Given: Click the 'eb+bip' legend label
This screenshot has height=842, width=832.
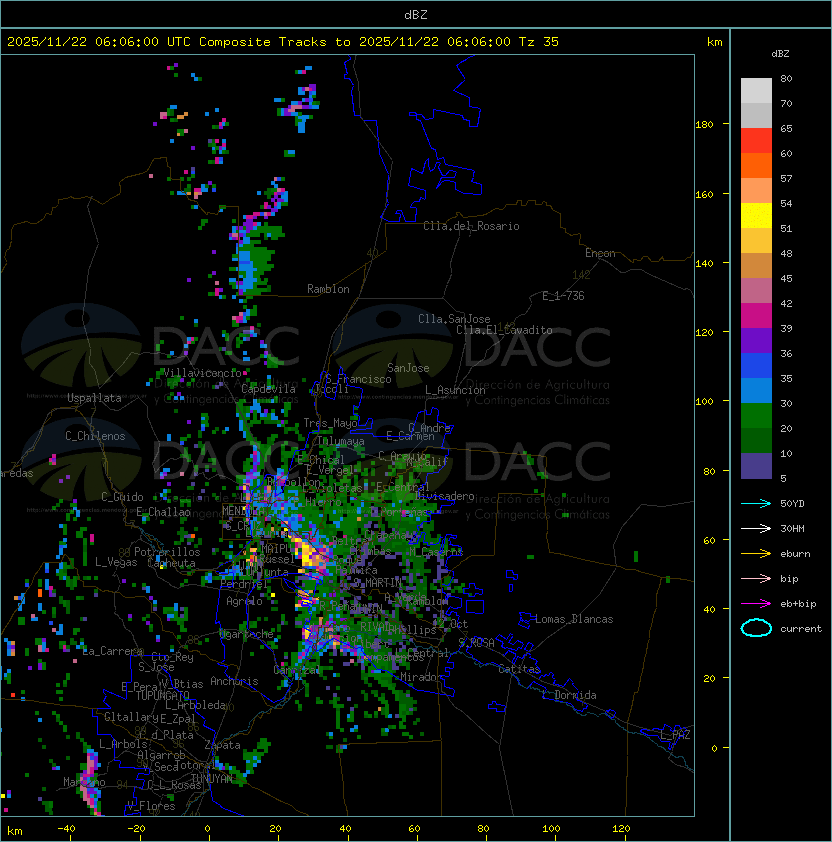Looking at the screenshot, I should 798,604.
